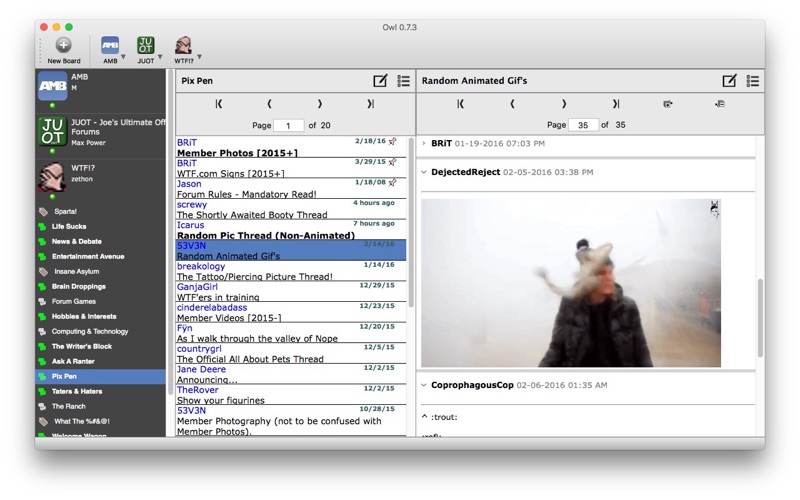Select Random Animated Gif's thread row
The height and width of the screenshot is (500, 800).
[x=291, y=251]
